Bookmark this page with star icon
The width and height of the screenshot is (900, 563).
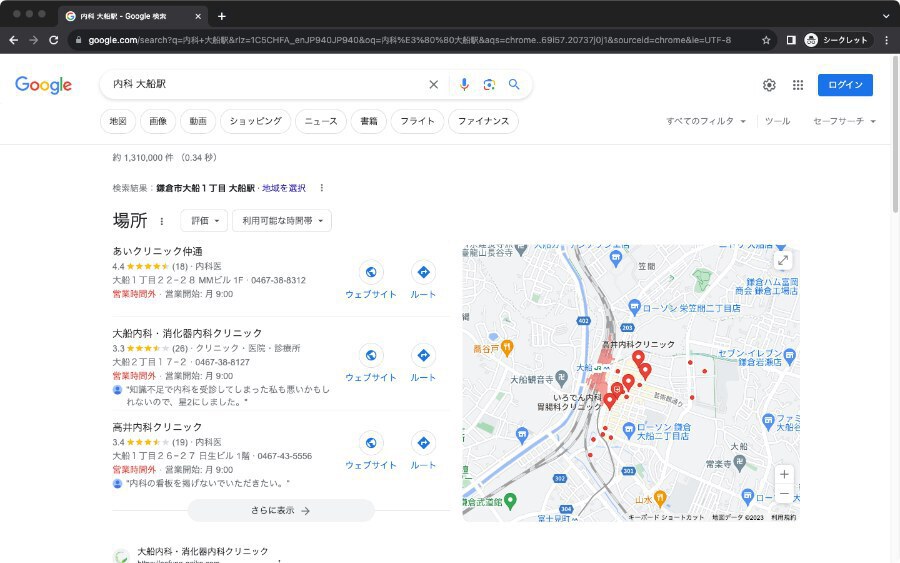coord(766,40)
